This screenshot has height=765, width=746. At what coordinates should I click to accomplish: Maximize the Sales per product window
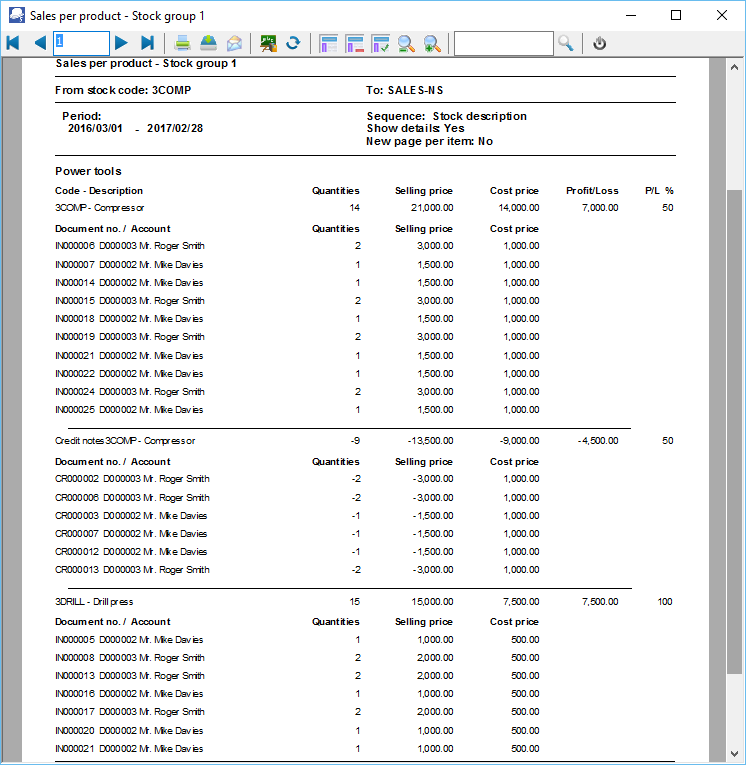(x=676, y=15)
